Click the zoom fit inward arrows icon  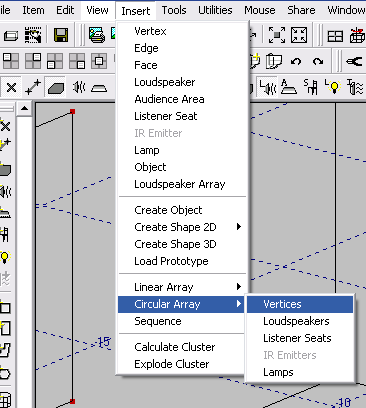tap(299, 35)
